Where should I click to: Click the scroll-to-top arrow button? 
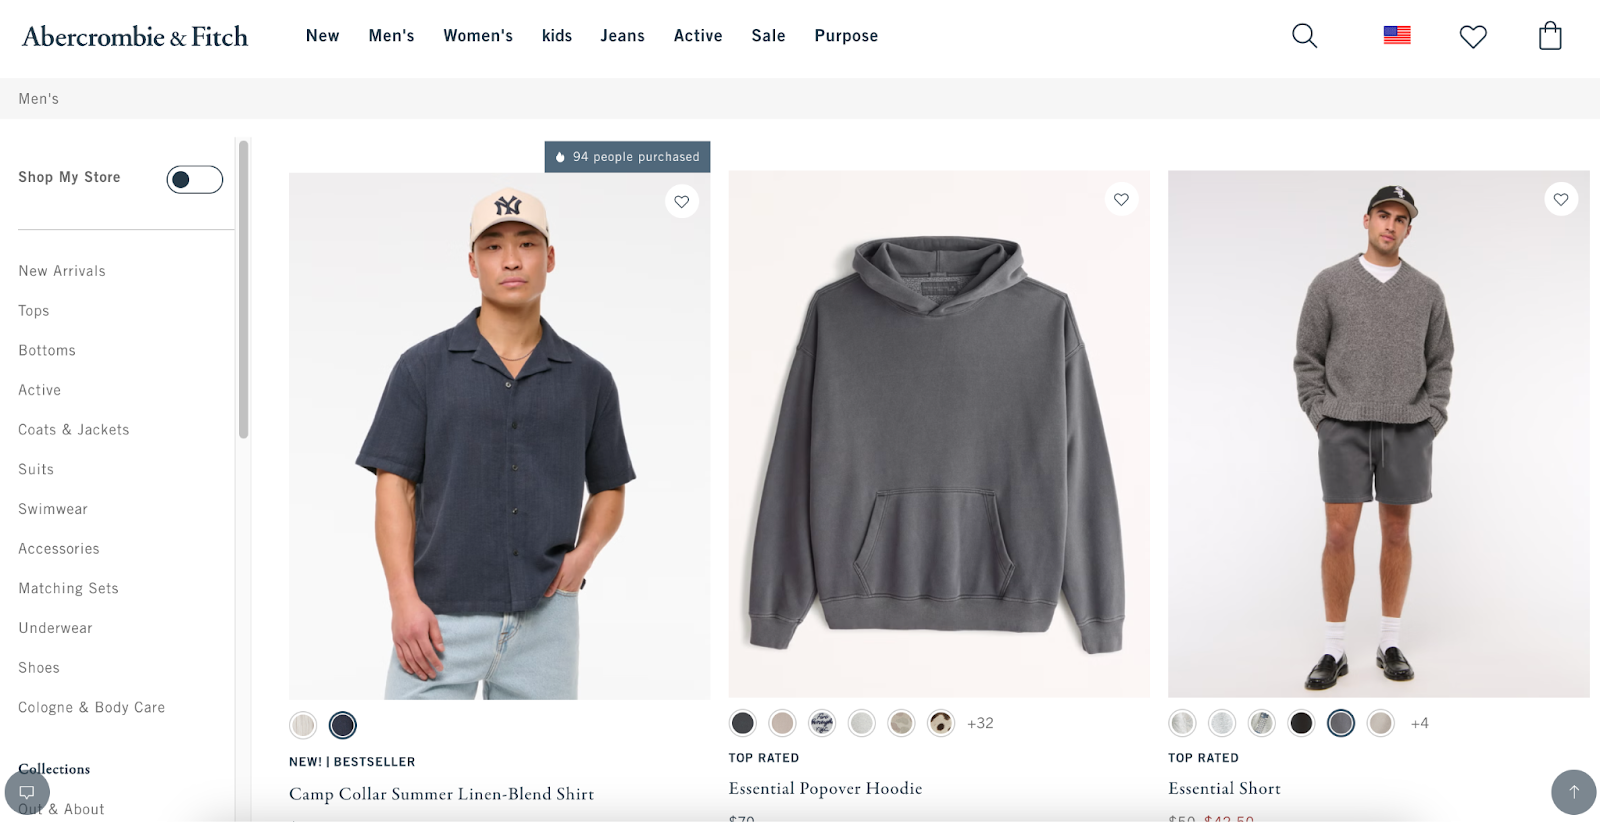(1574, 791)
